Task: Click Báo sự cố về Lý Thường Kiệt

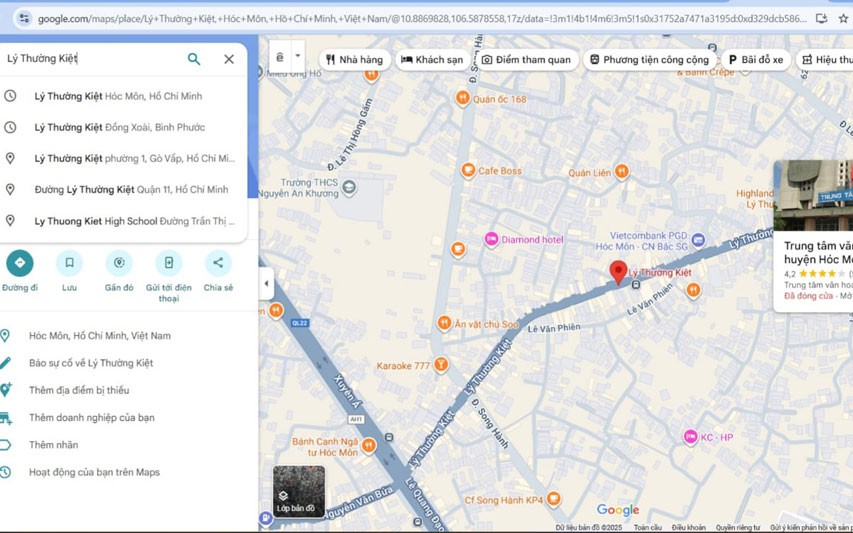Action: 91,363
